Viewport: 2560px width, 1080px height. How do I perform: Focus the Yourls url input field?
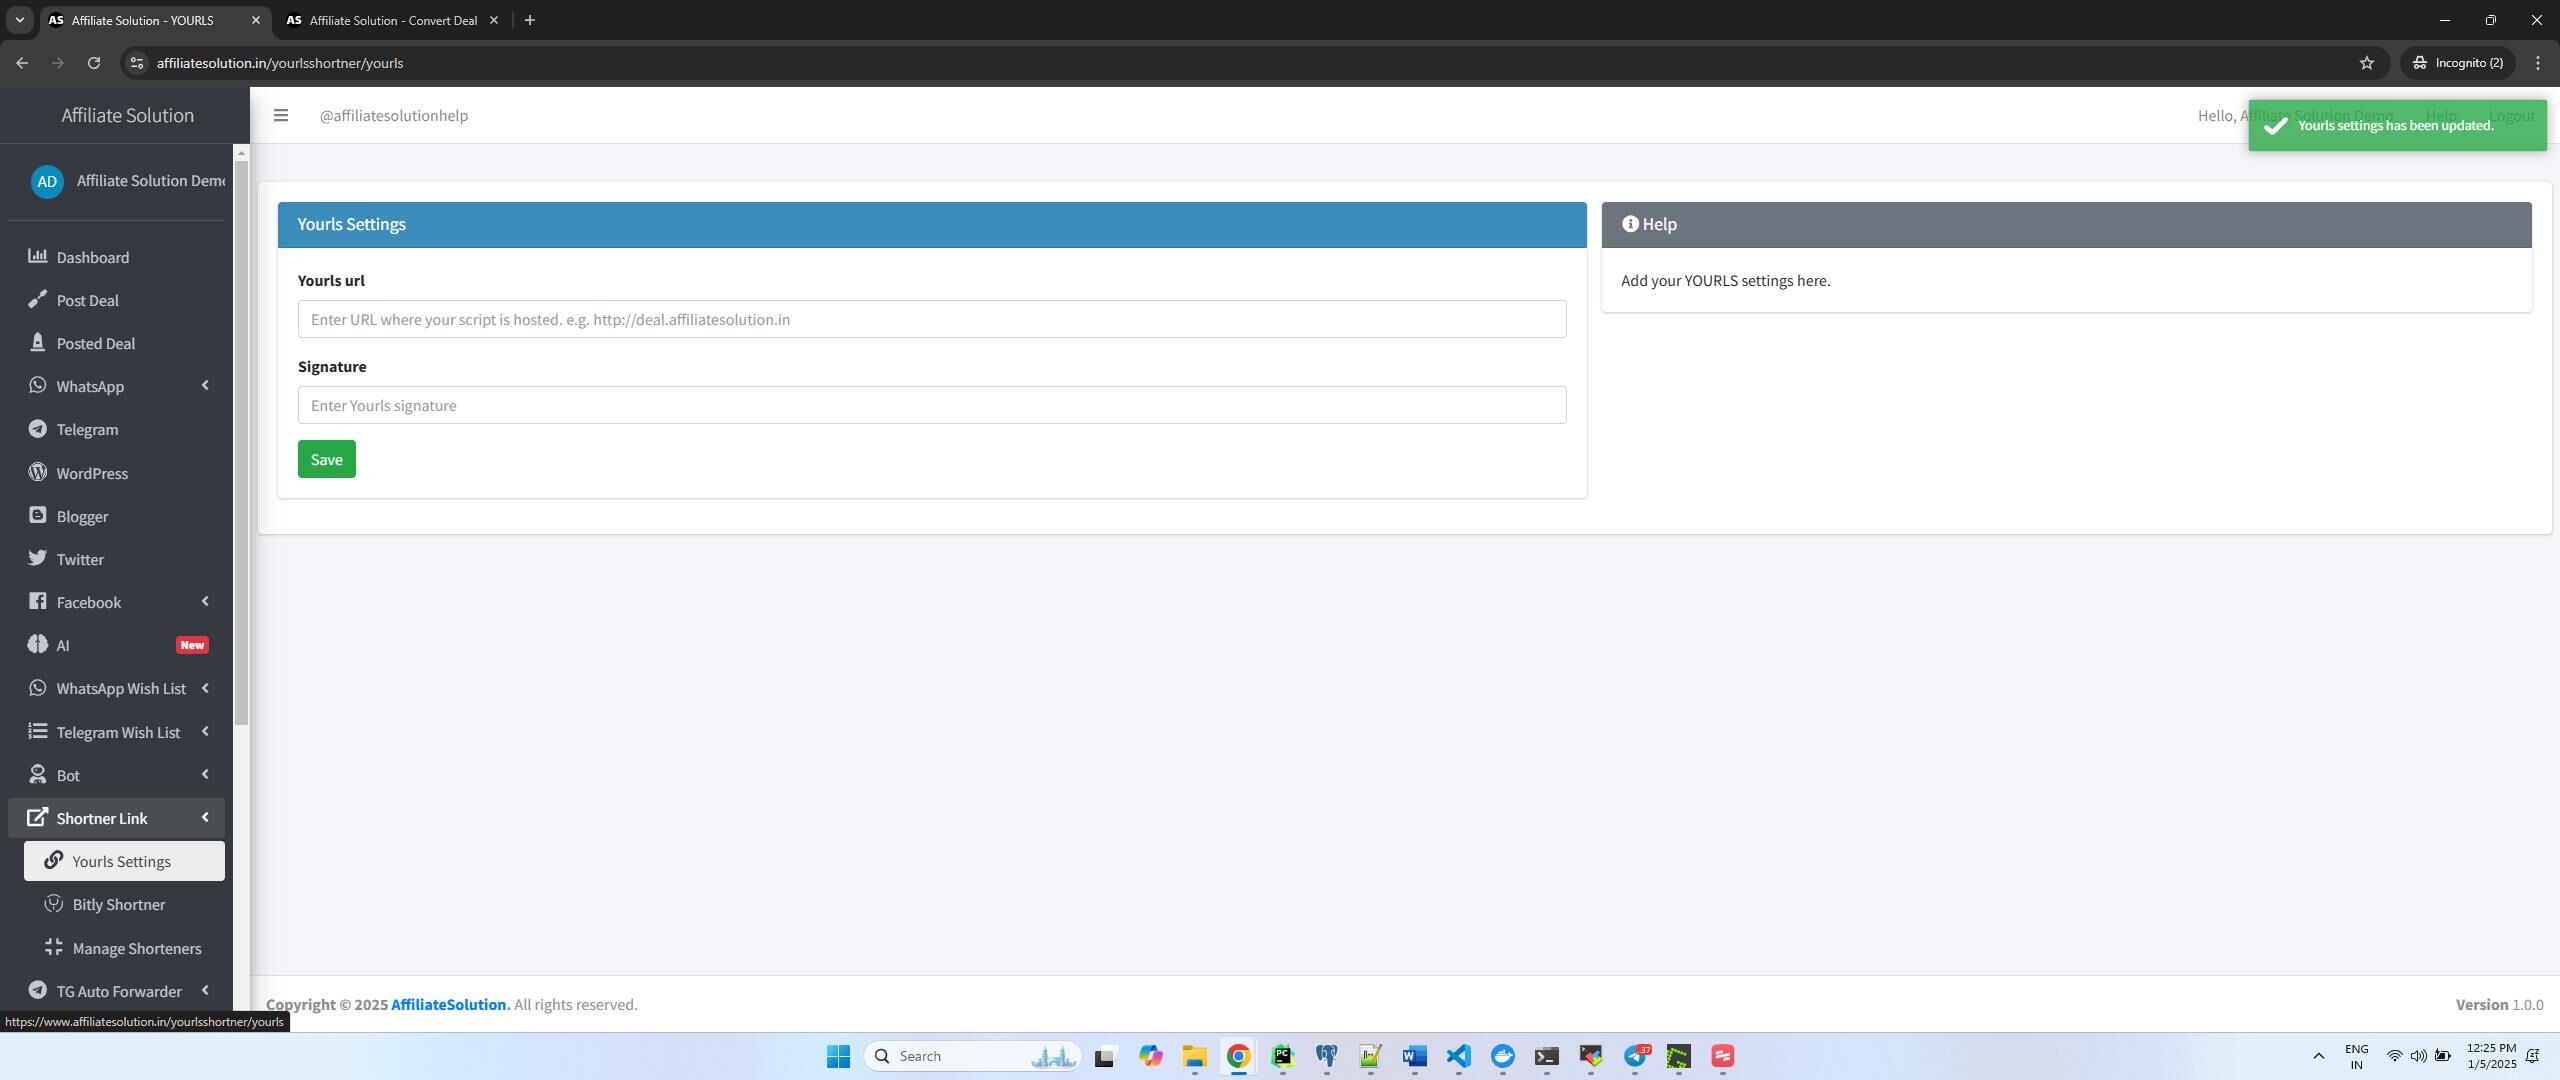point(932,319)
